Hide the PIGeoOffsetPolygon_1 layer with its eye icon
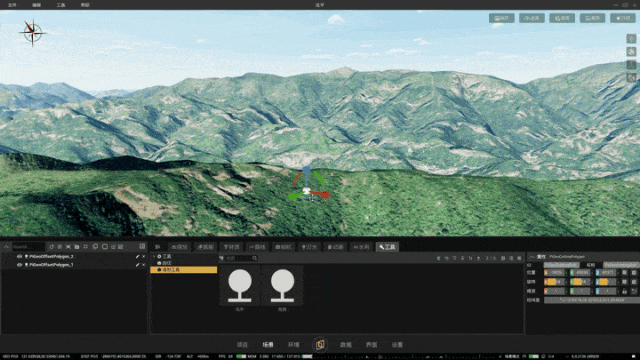This screenshot has width=640, height=360. pyautogui.click(x=19, y=264)
